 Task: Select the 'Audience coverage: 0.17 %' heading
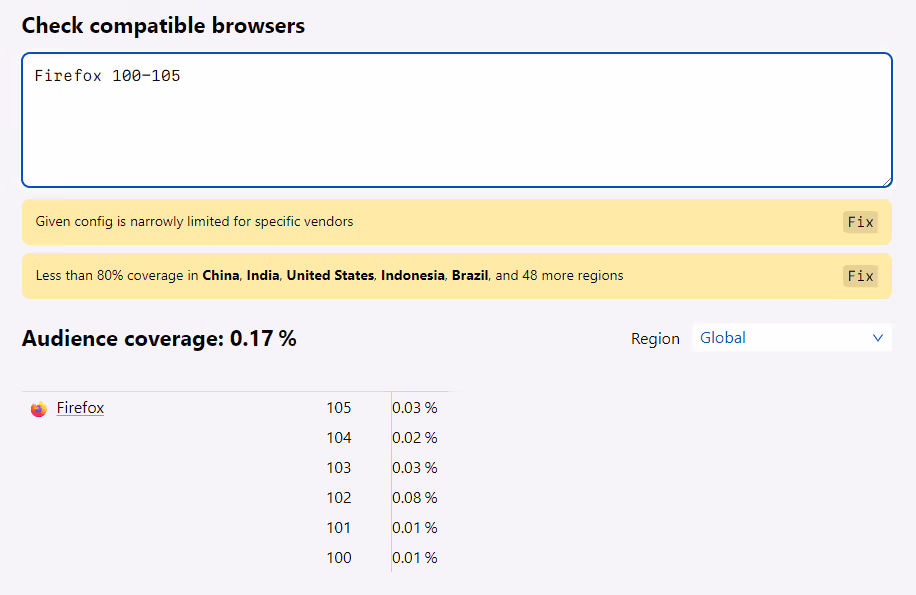point(159,339)
